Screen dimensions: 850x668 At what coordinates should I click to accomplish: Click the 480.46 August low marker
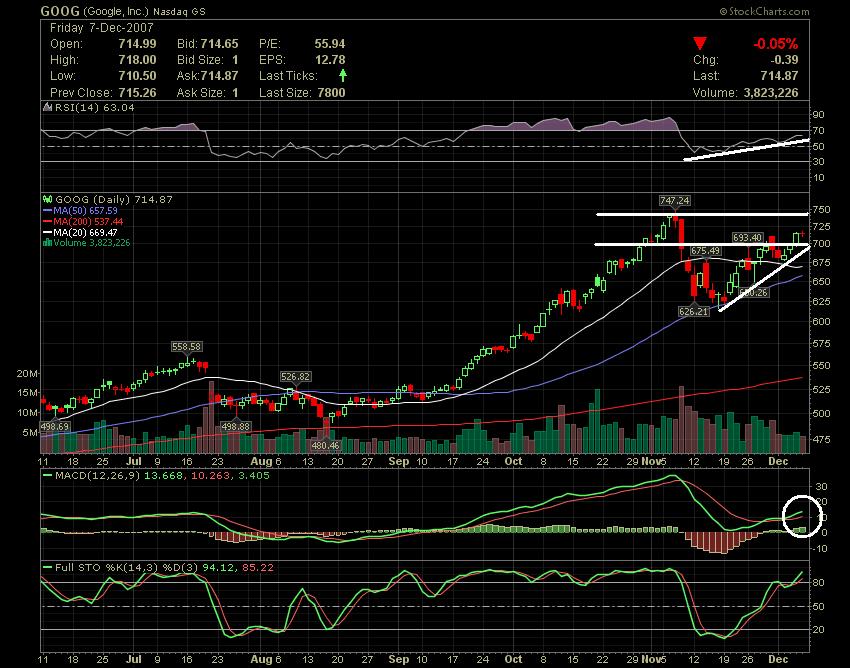coord(325,446)
